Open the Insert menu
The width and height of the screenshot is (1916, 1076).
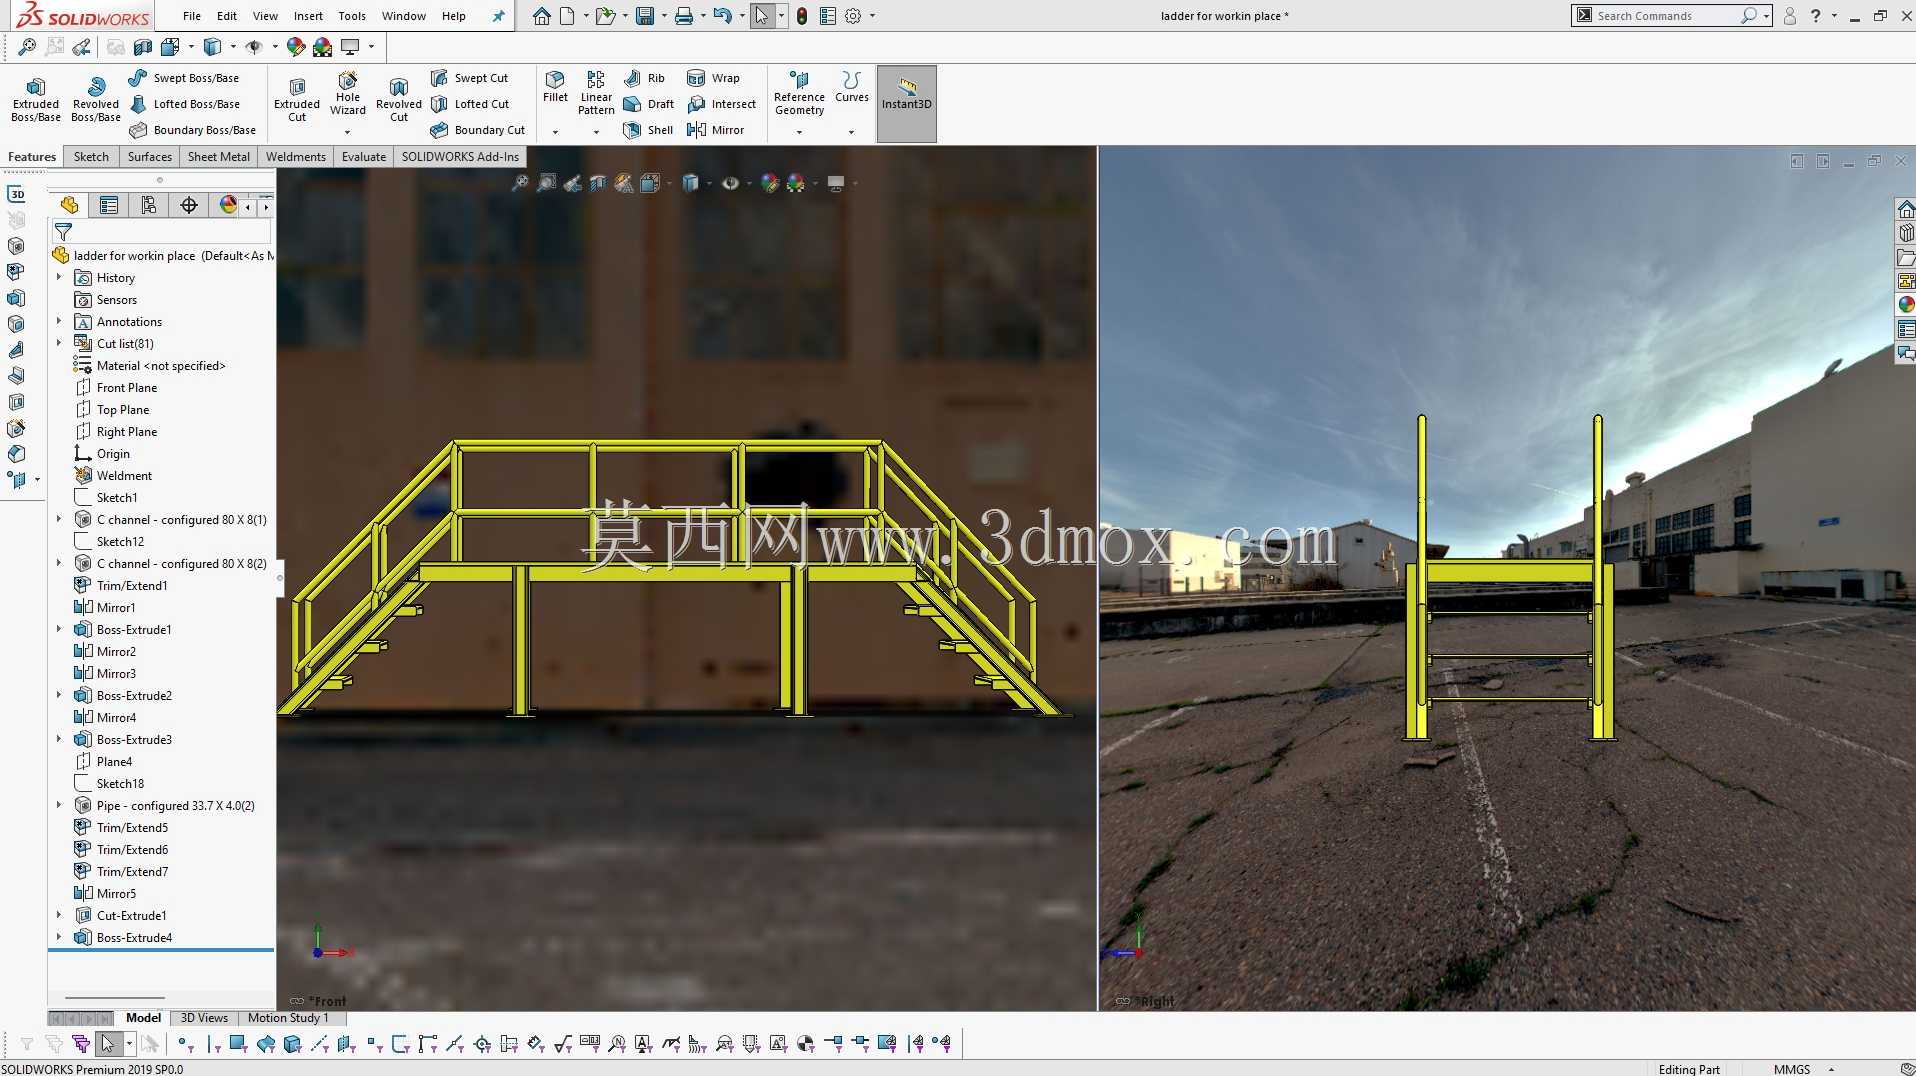(308, 16)
